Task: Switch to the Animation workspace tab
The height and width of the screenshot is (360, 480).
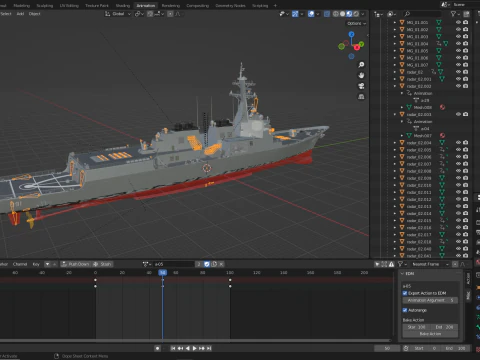Action: [146, 5]
